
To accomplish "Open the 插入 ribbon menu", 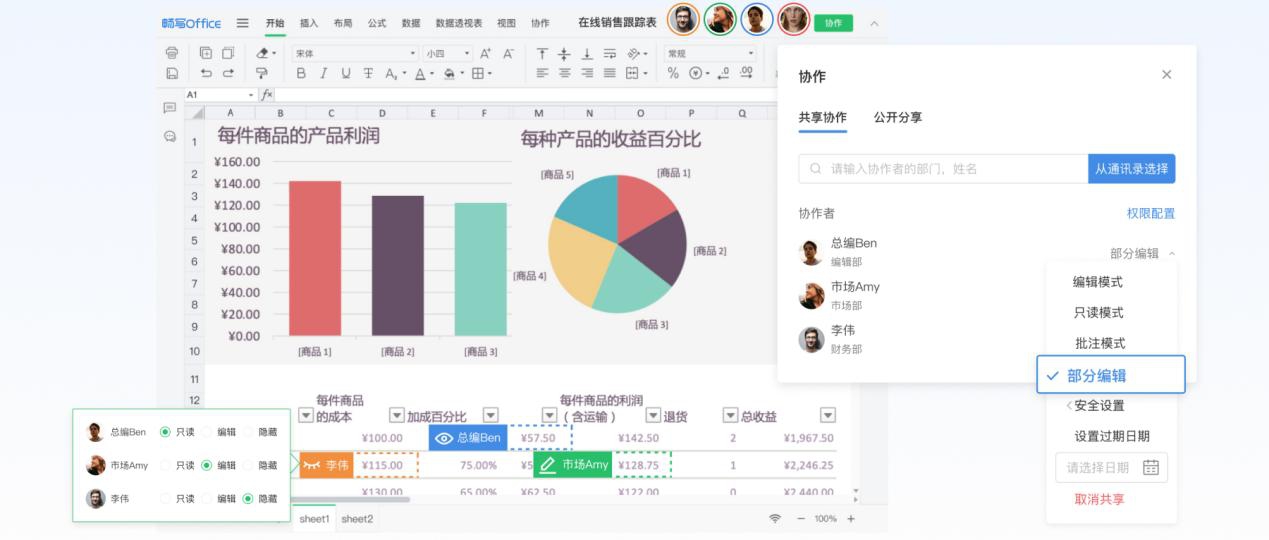I will pyautogui.click(x=309, y=23).
